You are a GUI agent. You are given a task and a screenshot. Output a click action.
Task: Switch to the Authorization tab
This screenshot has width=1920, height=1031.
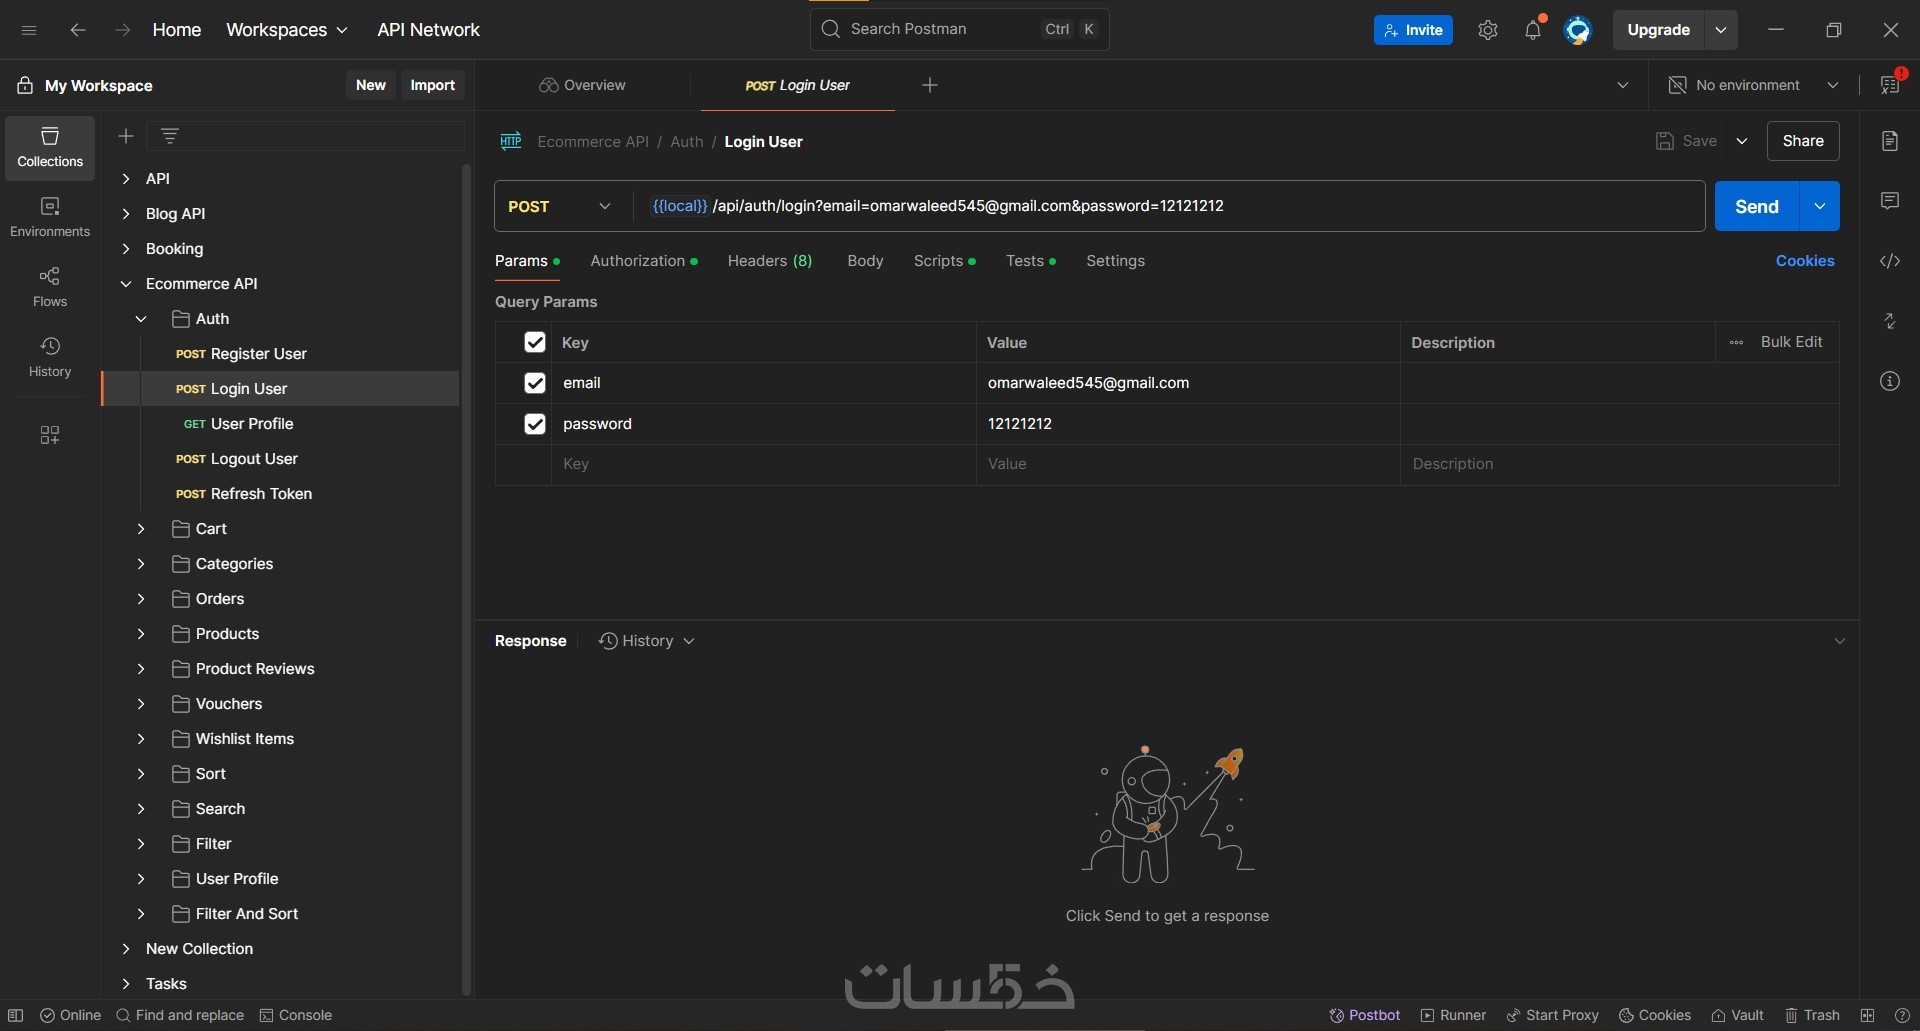pos(644,261)
